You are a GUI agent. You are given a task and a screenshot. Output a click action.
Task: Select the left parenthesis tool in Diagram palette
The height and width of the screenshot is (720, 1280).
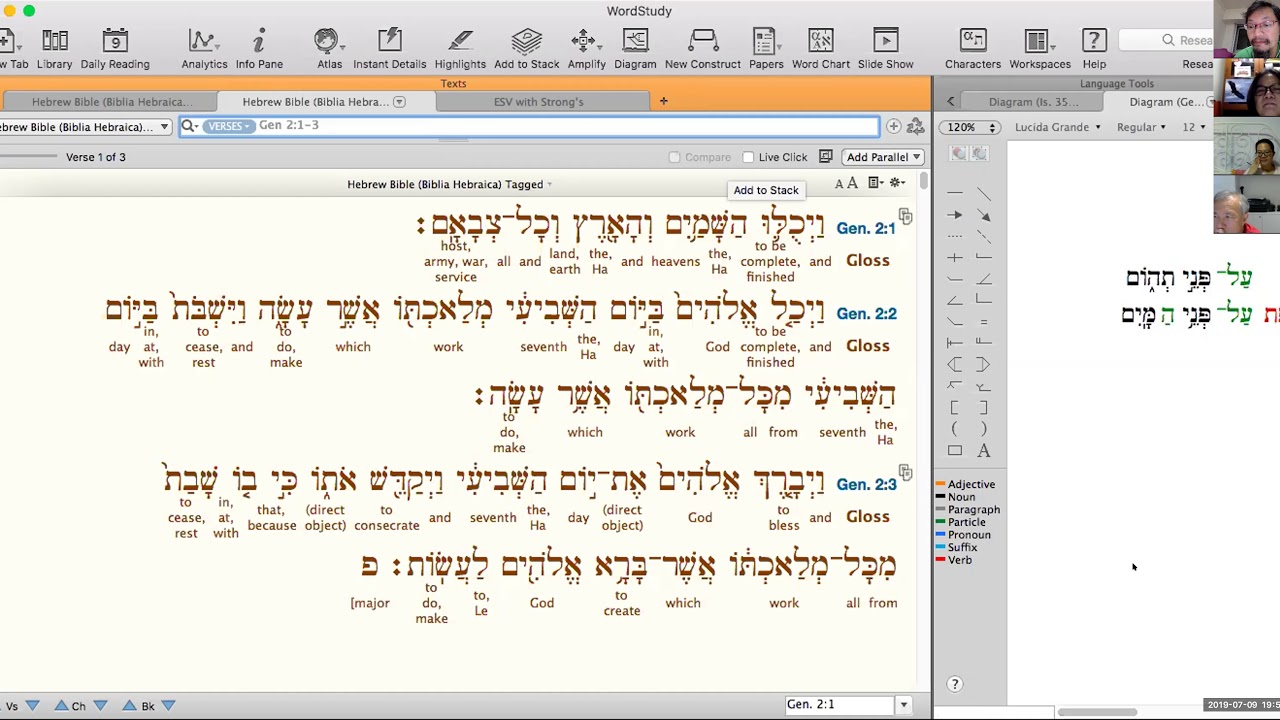[x=955, y=429]
